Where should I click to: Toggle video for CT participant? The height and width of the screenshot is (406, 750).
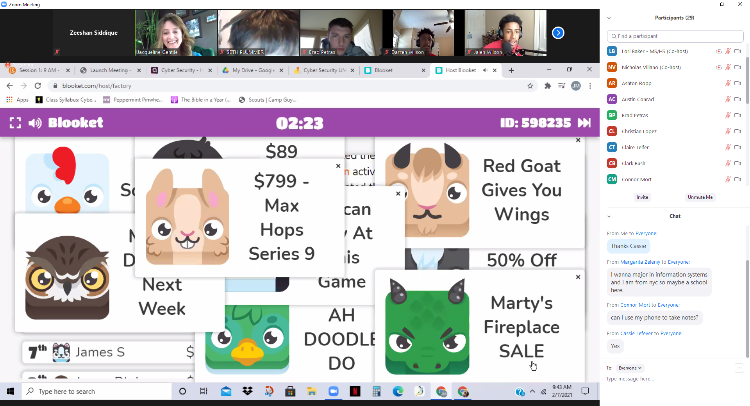click(737, 147)
